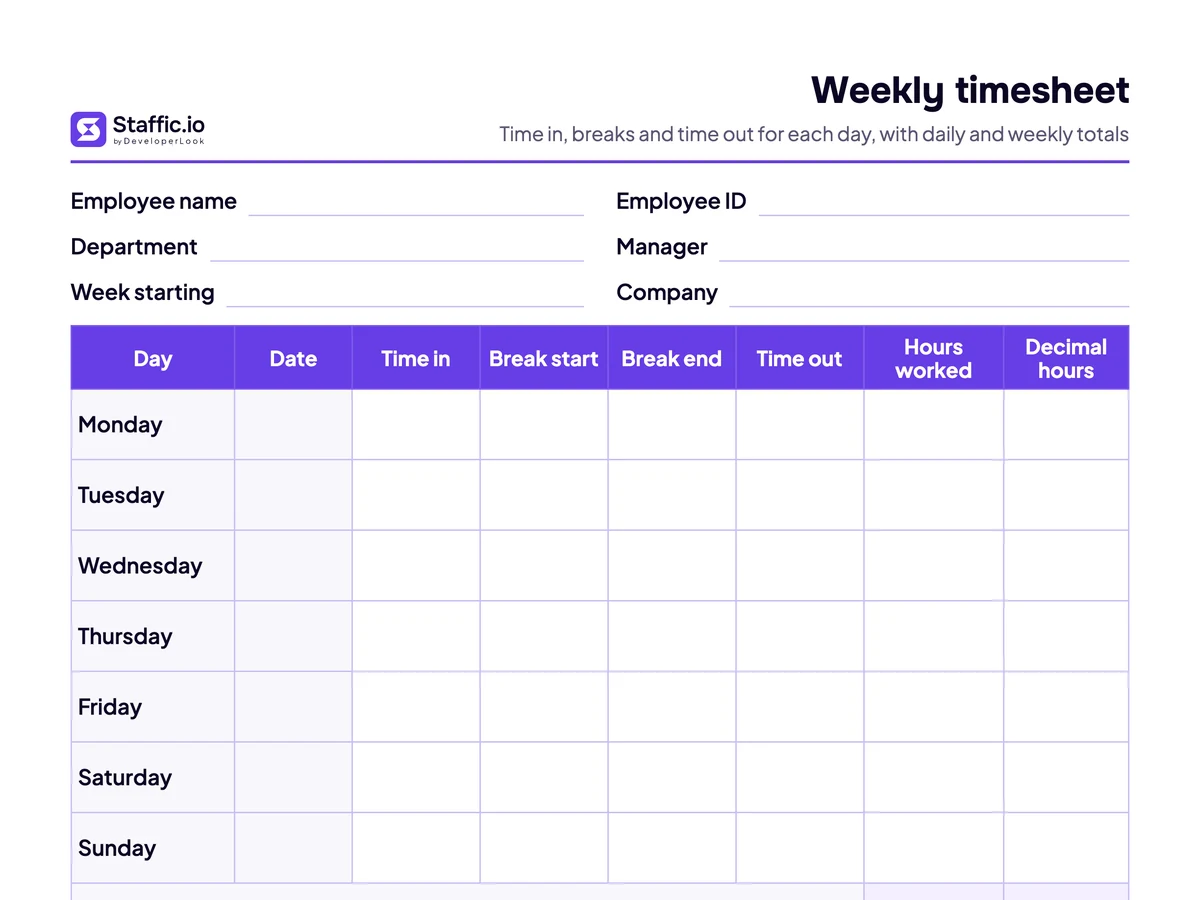The width and height of the screenshot is (1200, 900).
Task: Click the Friday Break start cell
Action: [544, 707]
